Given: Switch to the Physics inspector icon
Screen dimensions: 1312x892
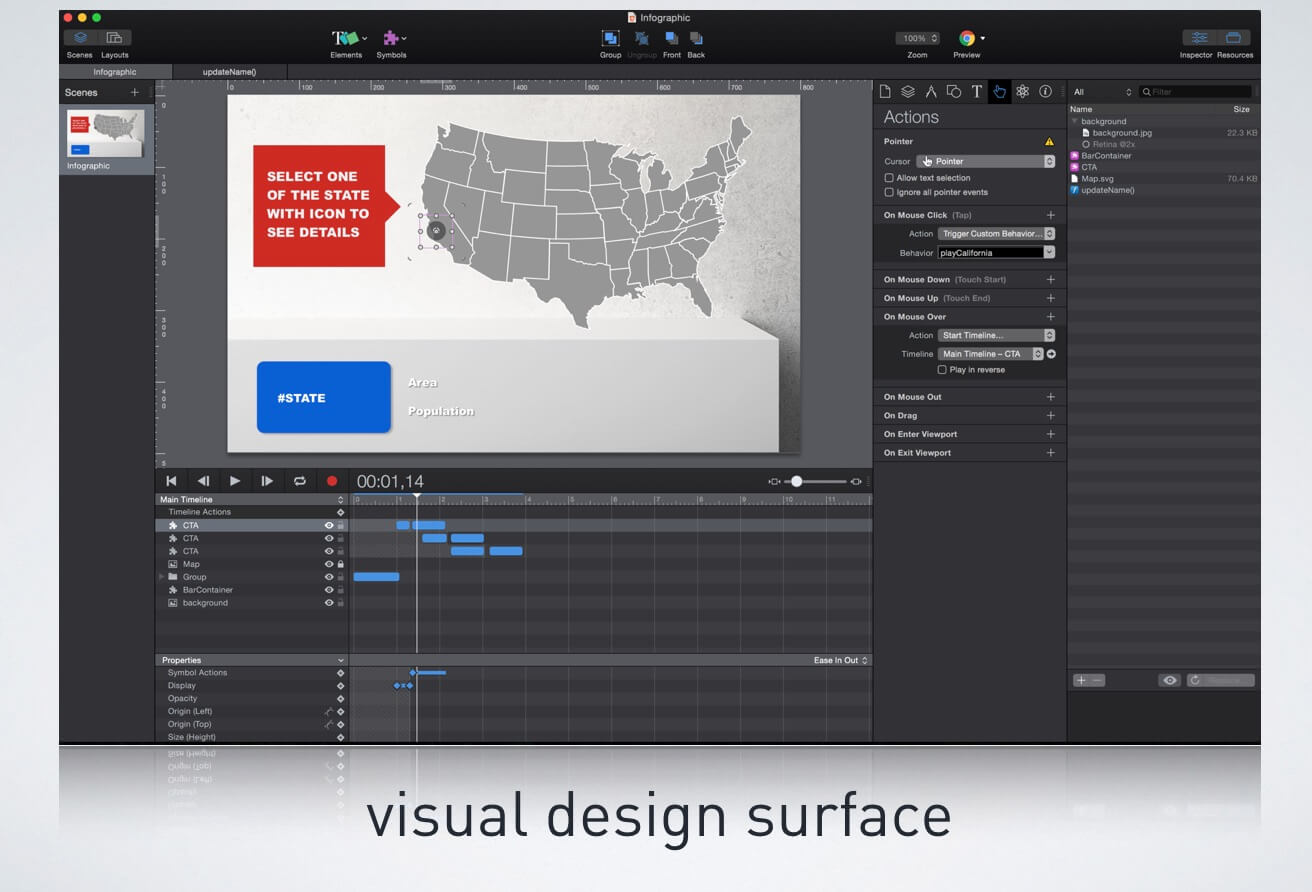Looking at the screenshot, I should 1022,91.
